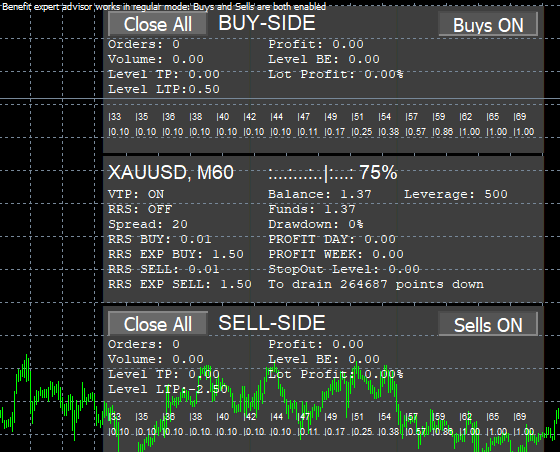Click the Leverage: 500 value

click(456, 194)
